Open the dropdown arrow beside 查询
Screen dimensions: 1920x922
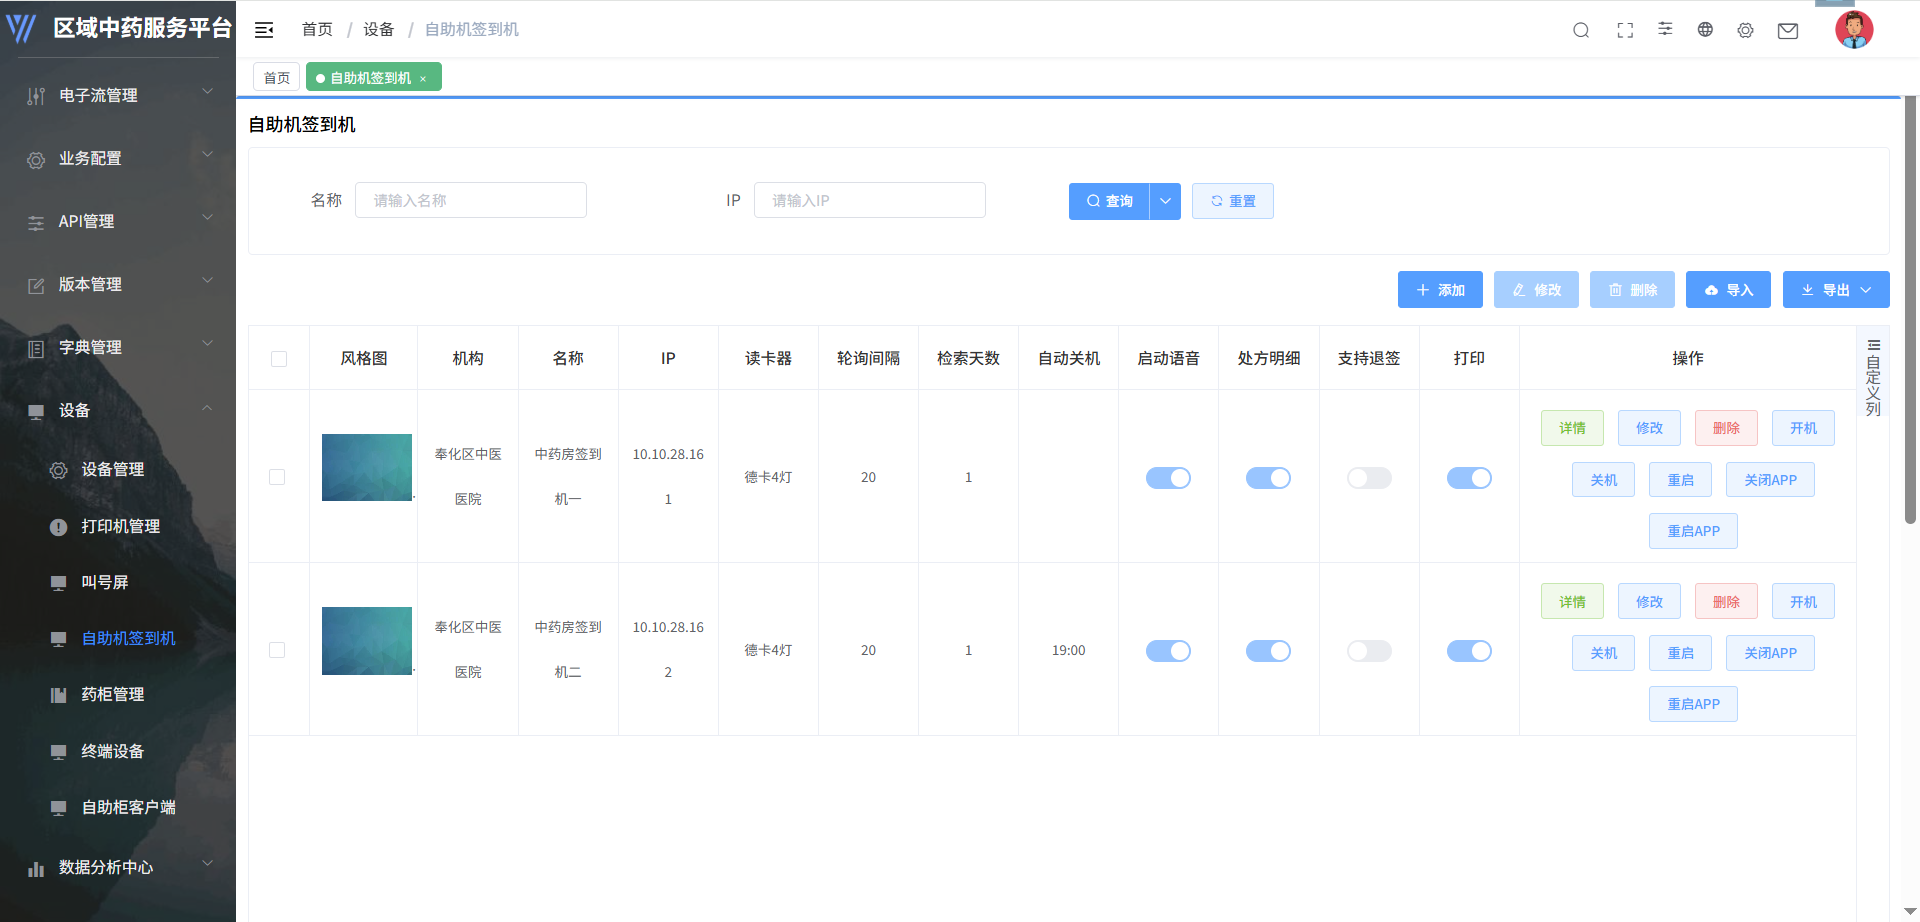(1165, 201)
